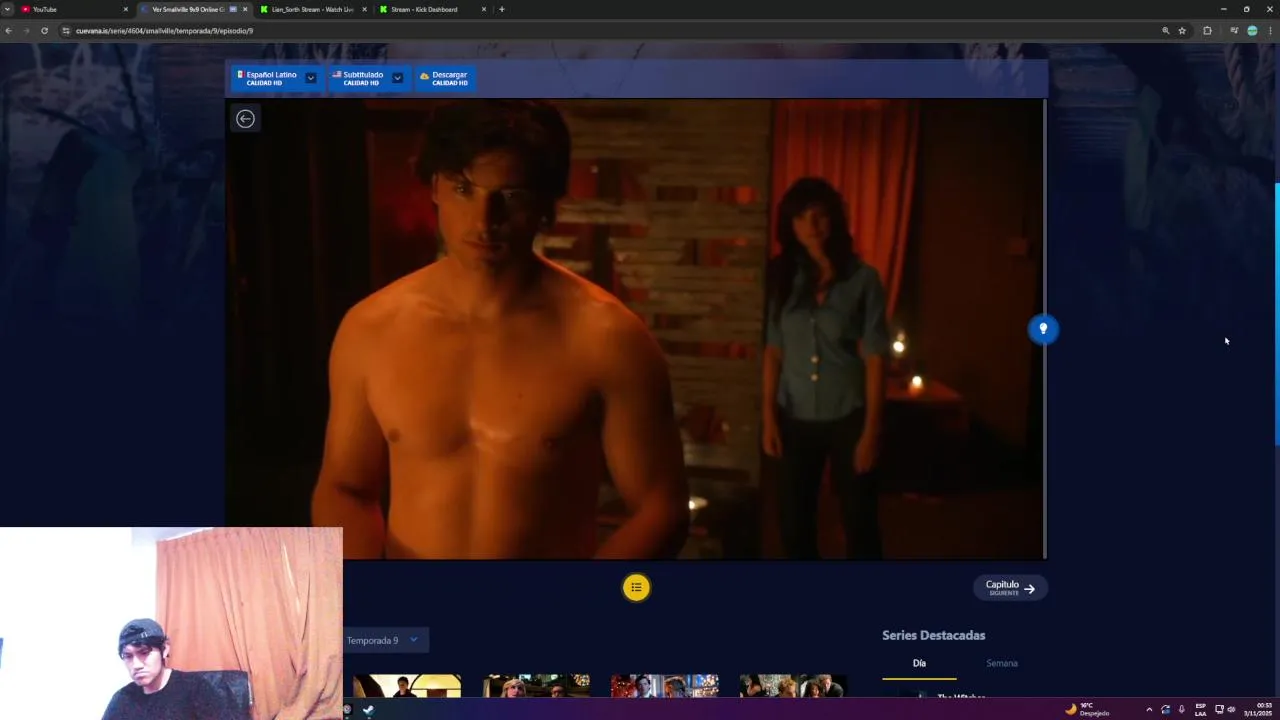Open the browser extensions puzzle icon
Screen dimensions: 1280x720
tap(1207, 31)
